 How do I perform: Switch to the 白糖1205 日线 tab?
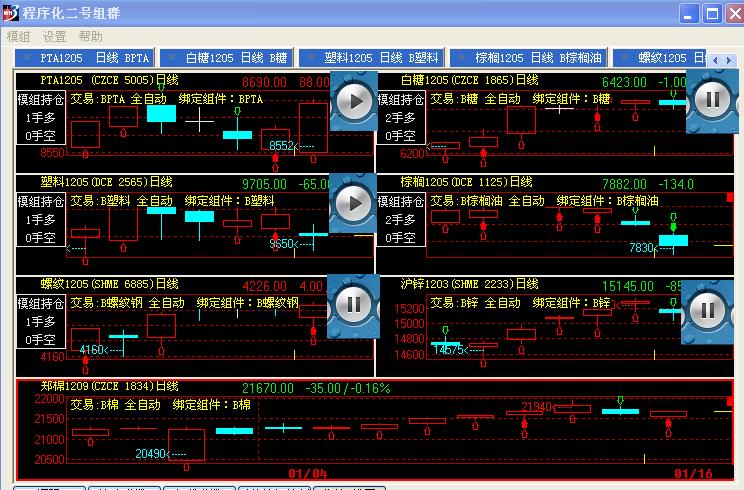pos(226,58)
